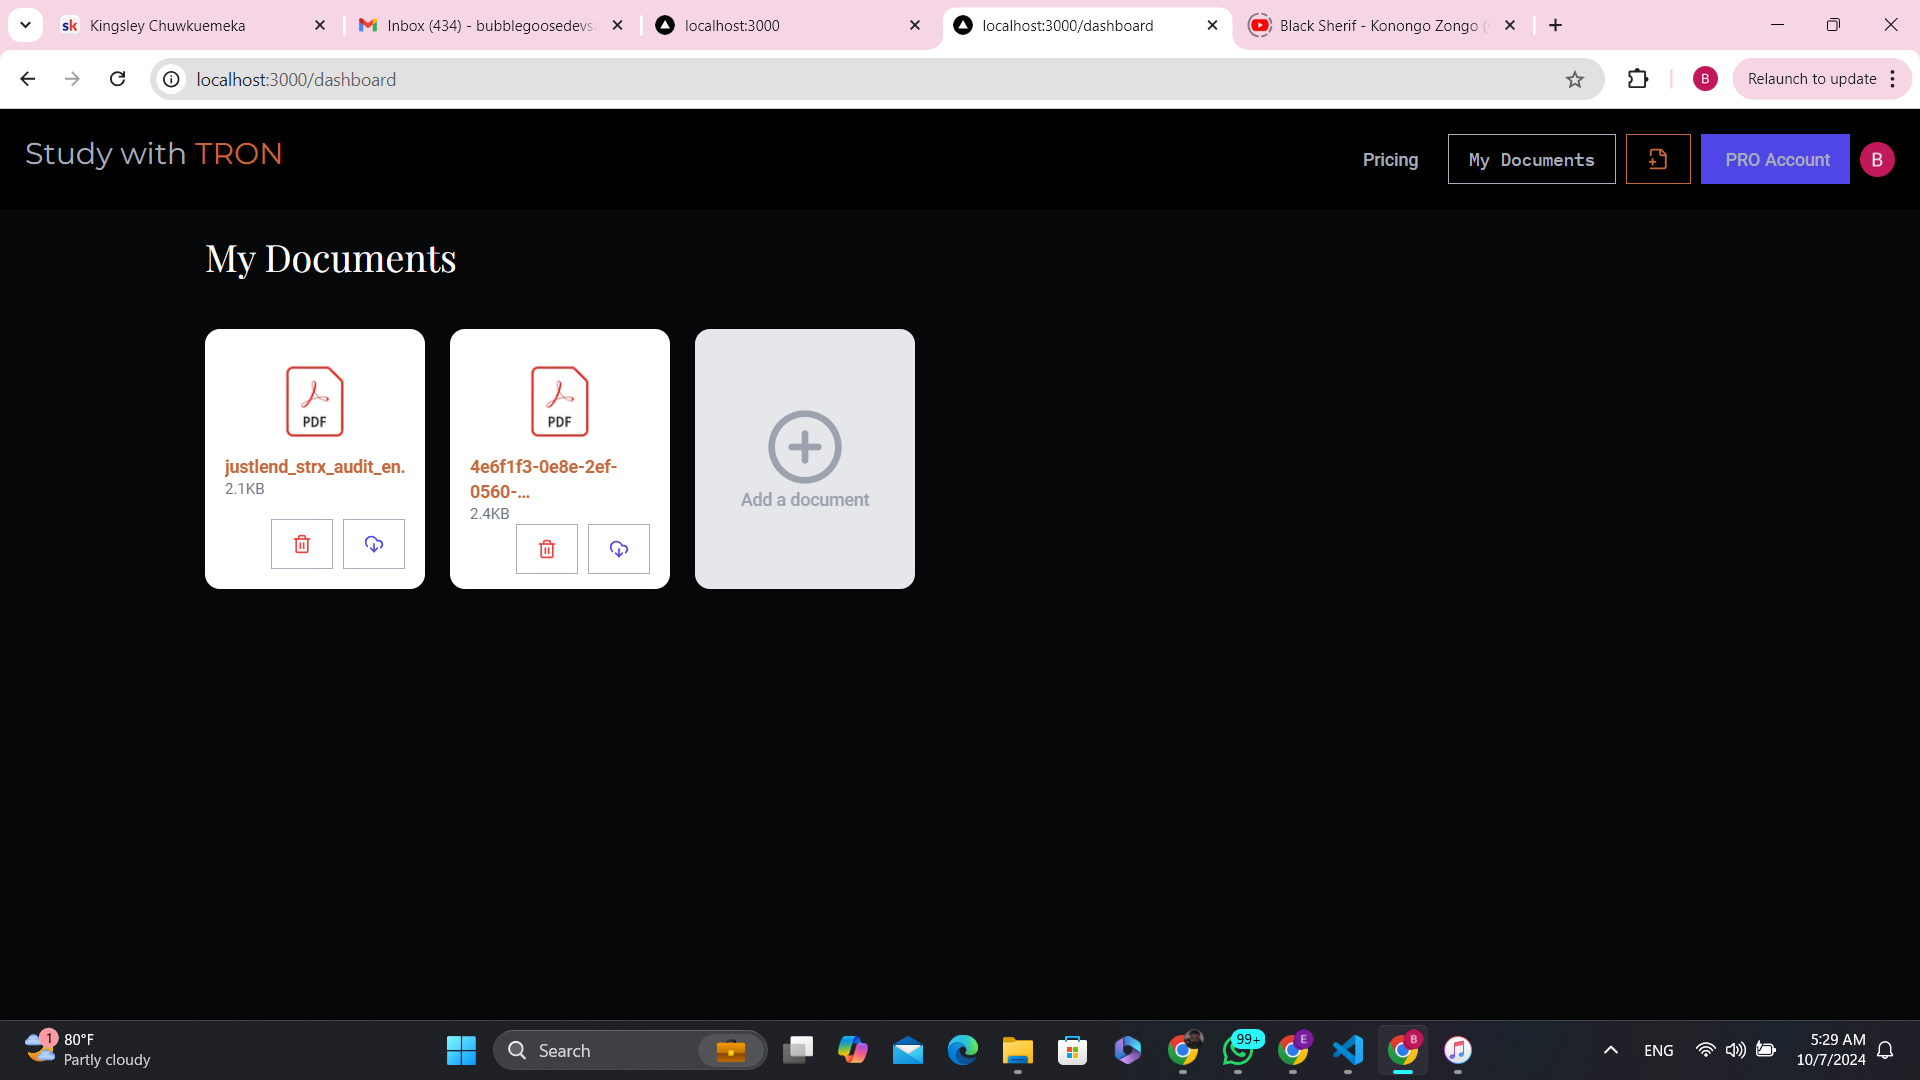Open Chrome three-dot menu next to Relaunch
Viewport: 1920px width, 1080px height.
pos(1893,79)
